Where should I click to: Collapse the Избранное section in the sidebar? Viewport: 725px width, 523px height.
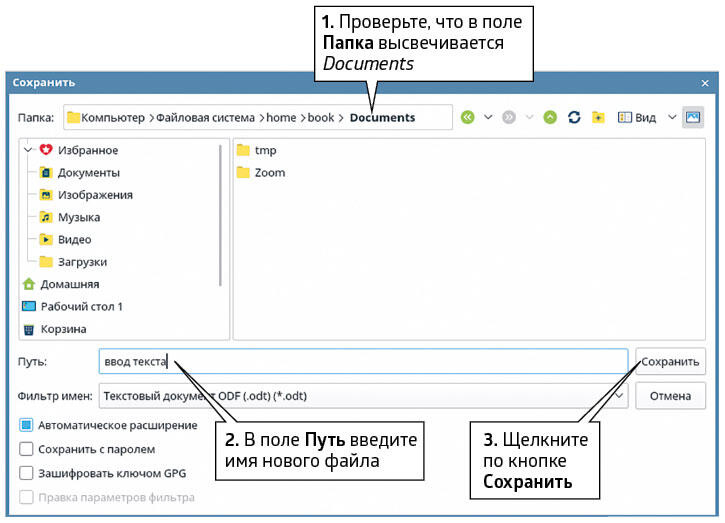[x=26, y=150]
